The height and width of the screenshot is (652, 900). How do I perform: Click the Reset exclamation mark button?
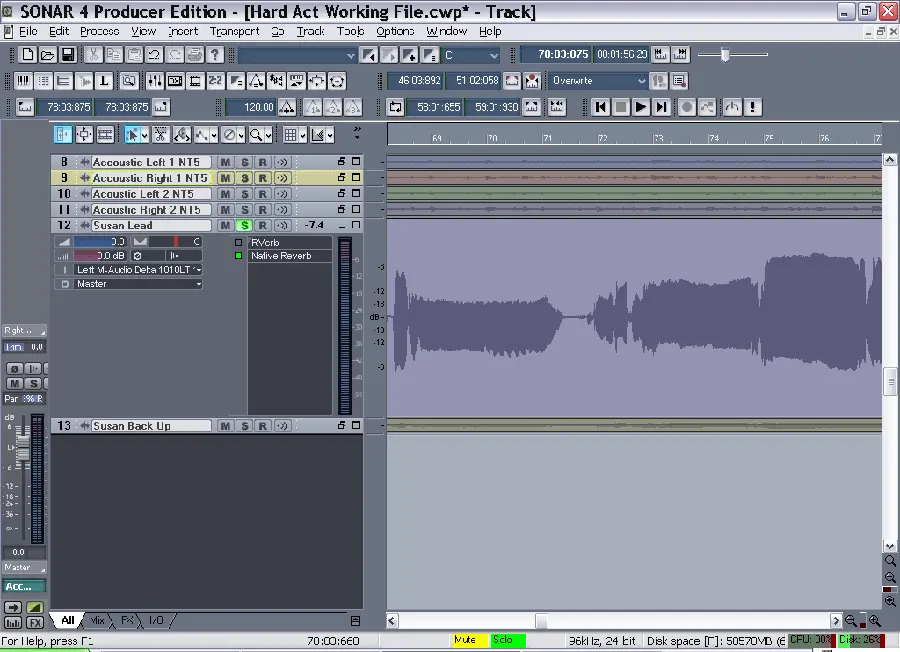752,107
